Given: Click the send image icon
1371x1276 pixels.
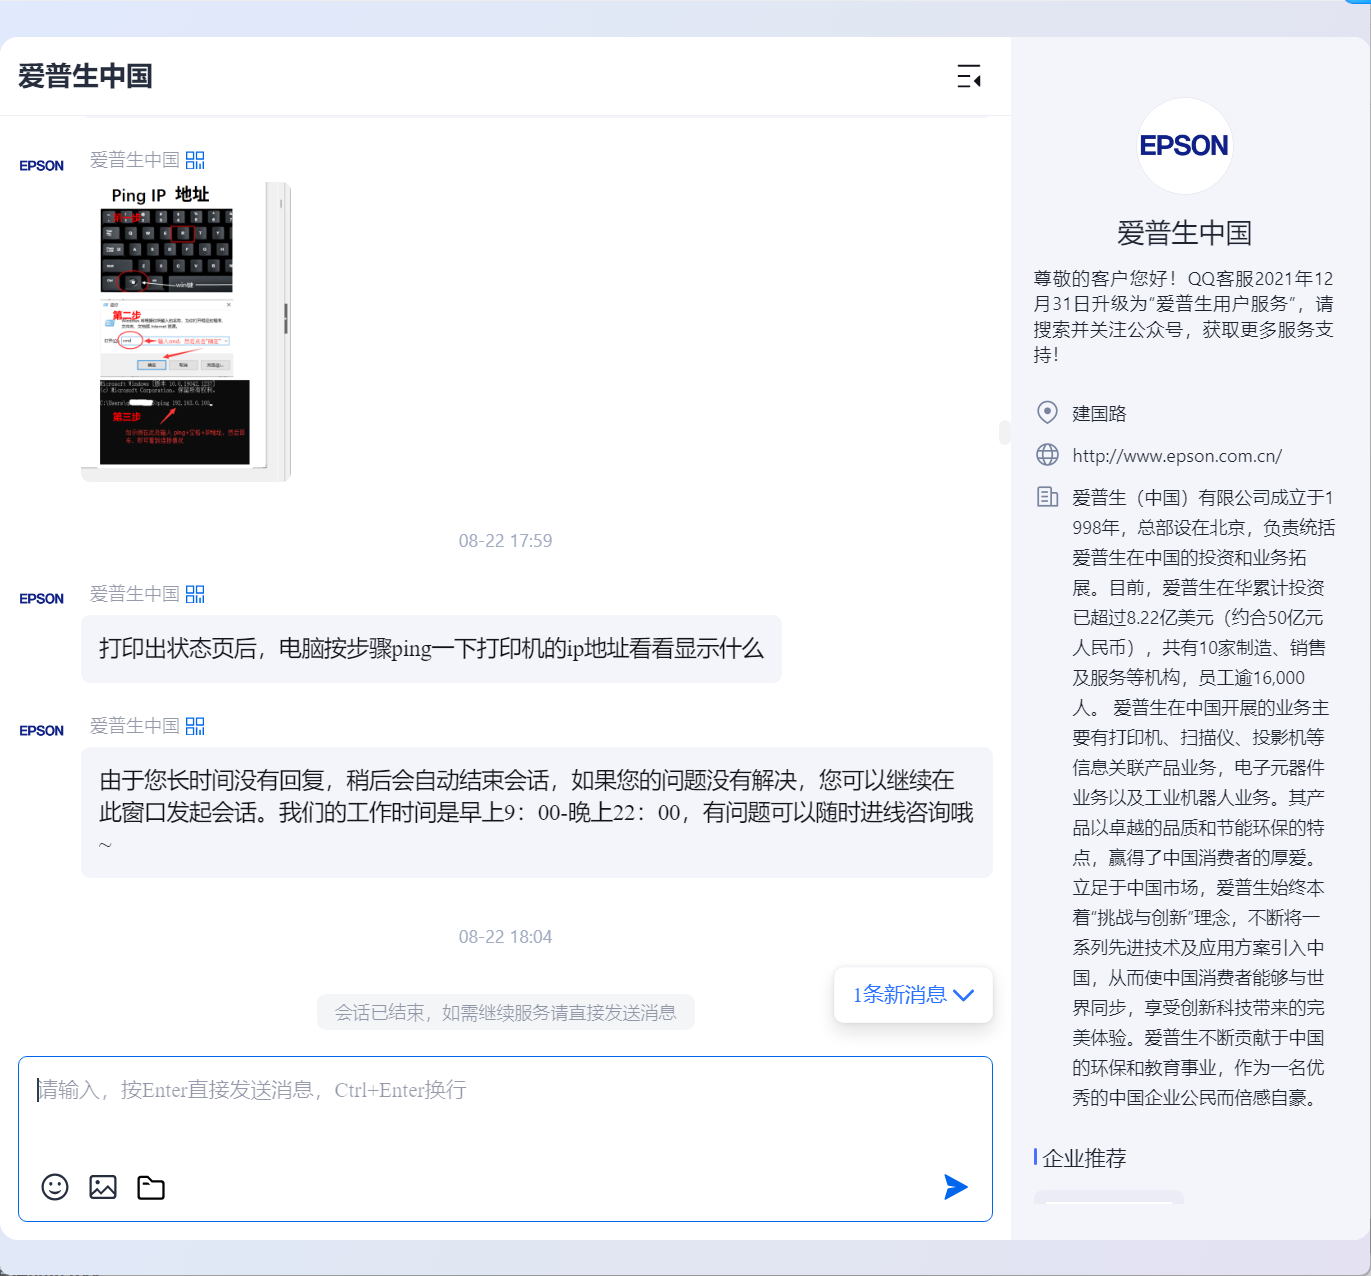Looking at the screenshot, I should coord(103,1187).
